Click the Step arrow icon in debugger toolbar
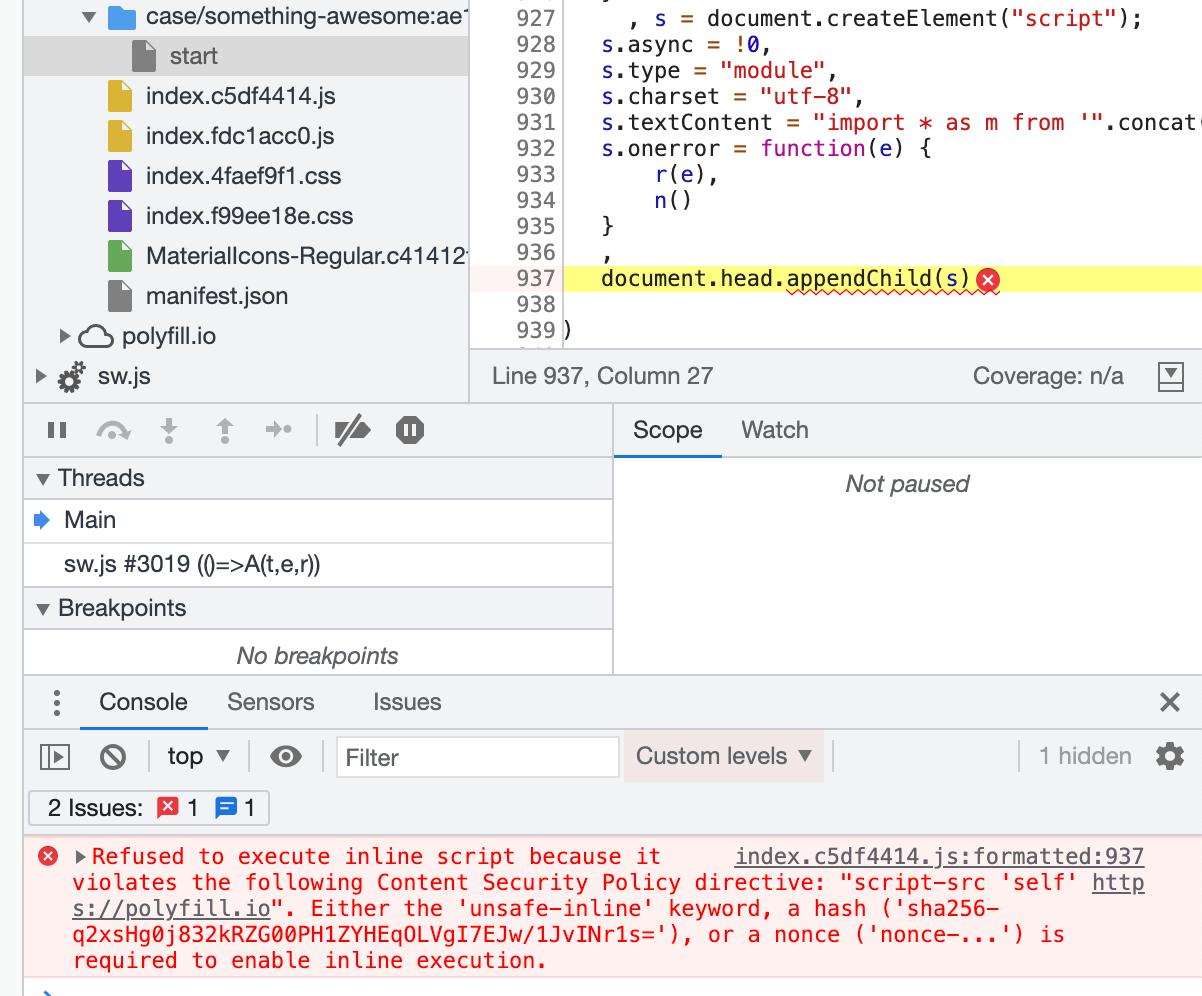1202x996 pixels. [x=279, y=430]
